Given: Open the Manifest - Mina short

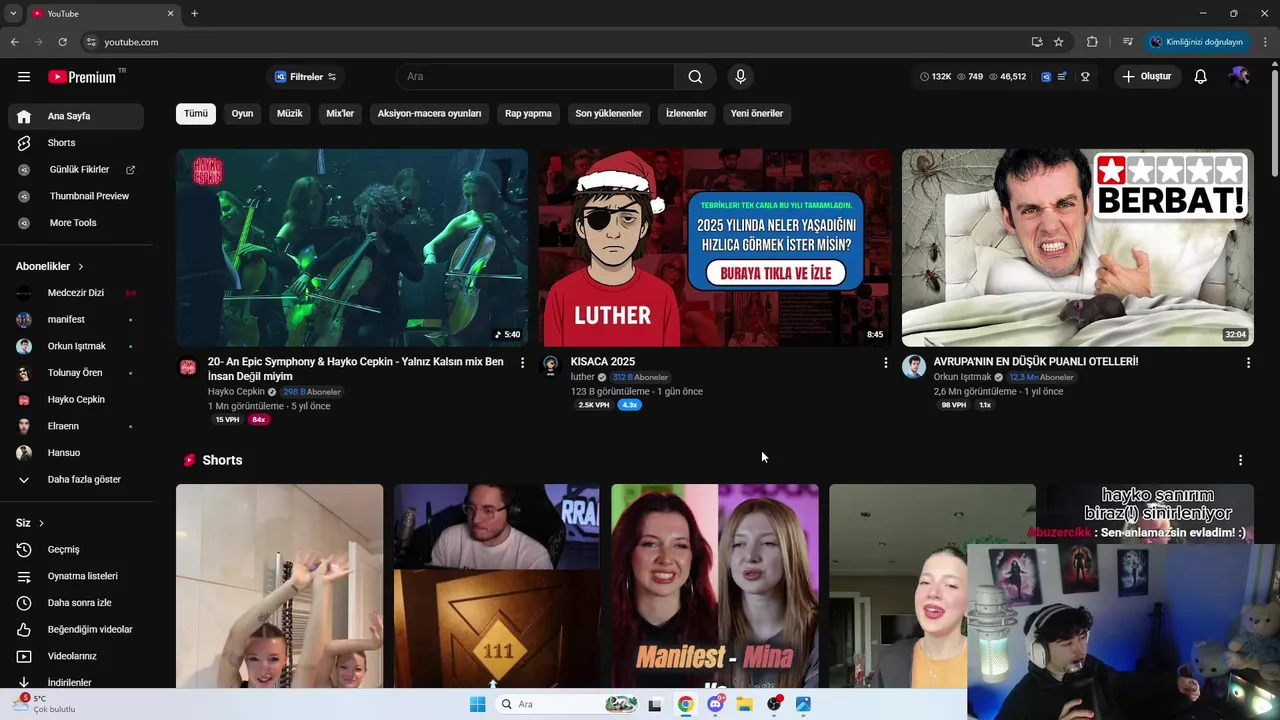Looking at the screenshot, I should 714,586.
